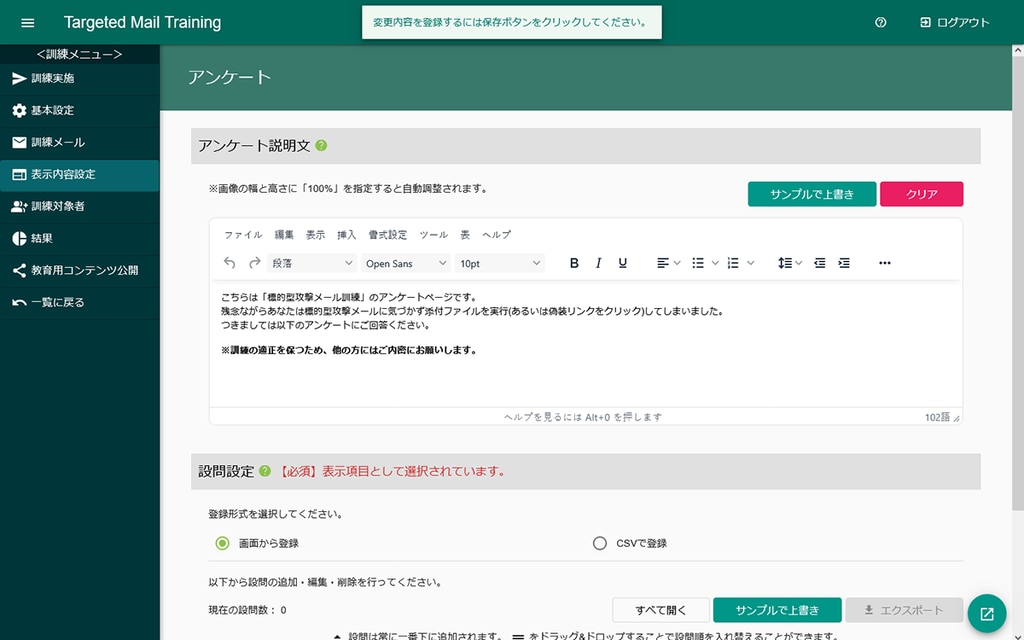
Task: Toggle underline formatting
Action: tap(622, 263)
